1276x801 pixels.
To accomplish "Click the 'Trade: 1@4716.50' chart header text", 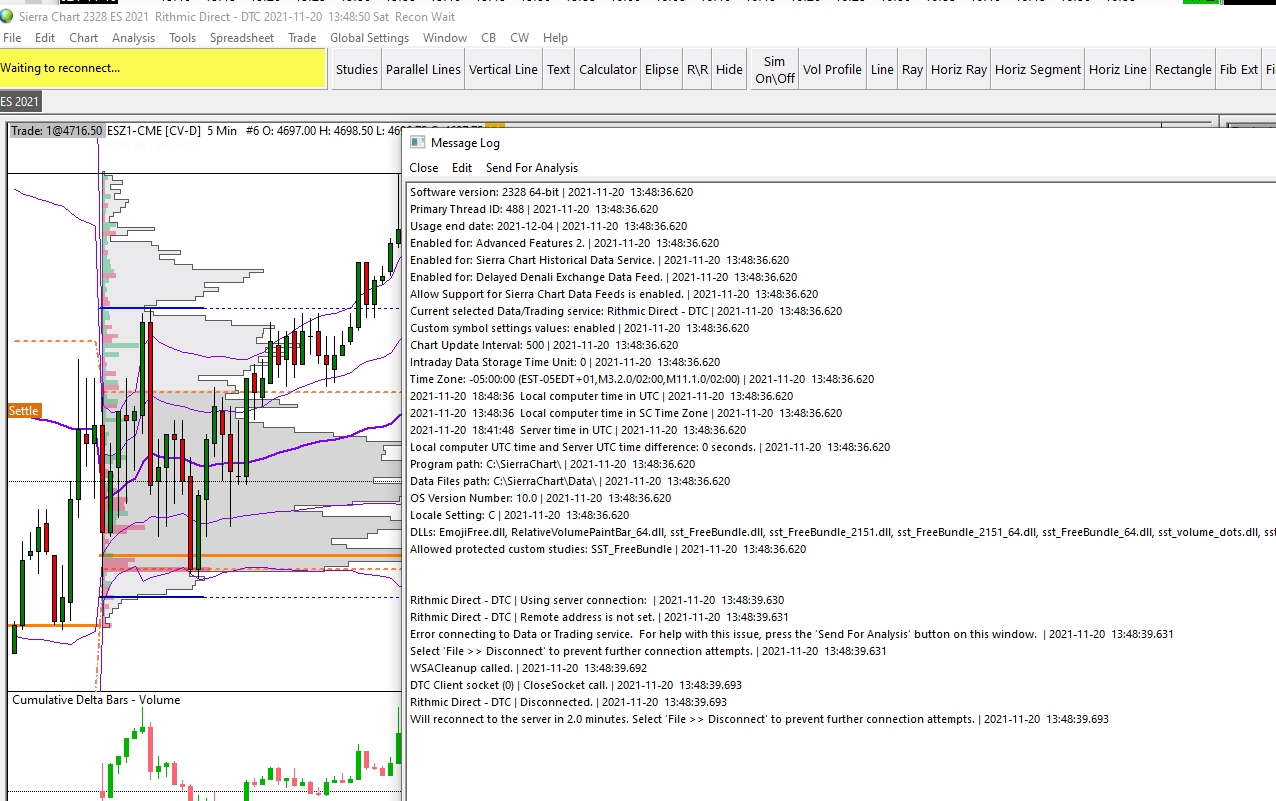I will pos(57,131).
